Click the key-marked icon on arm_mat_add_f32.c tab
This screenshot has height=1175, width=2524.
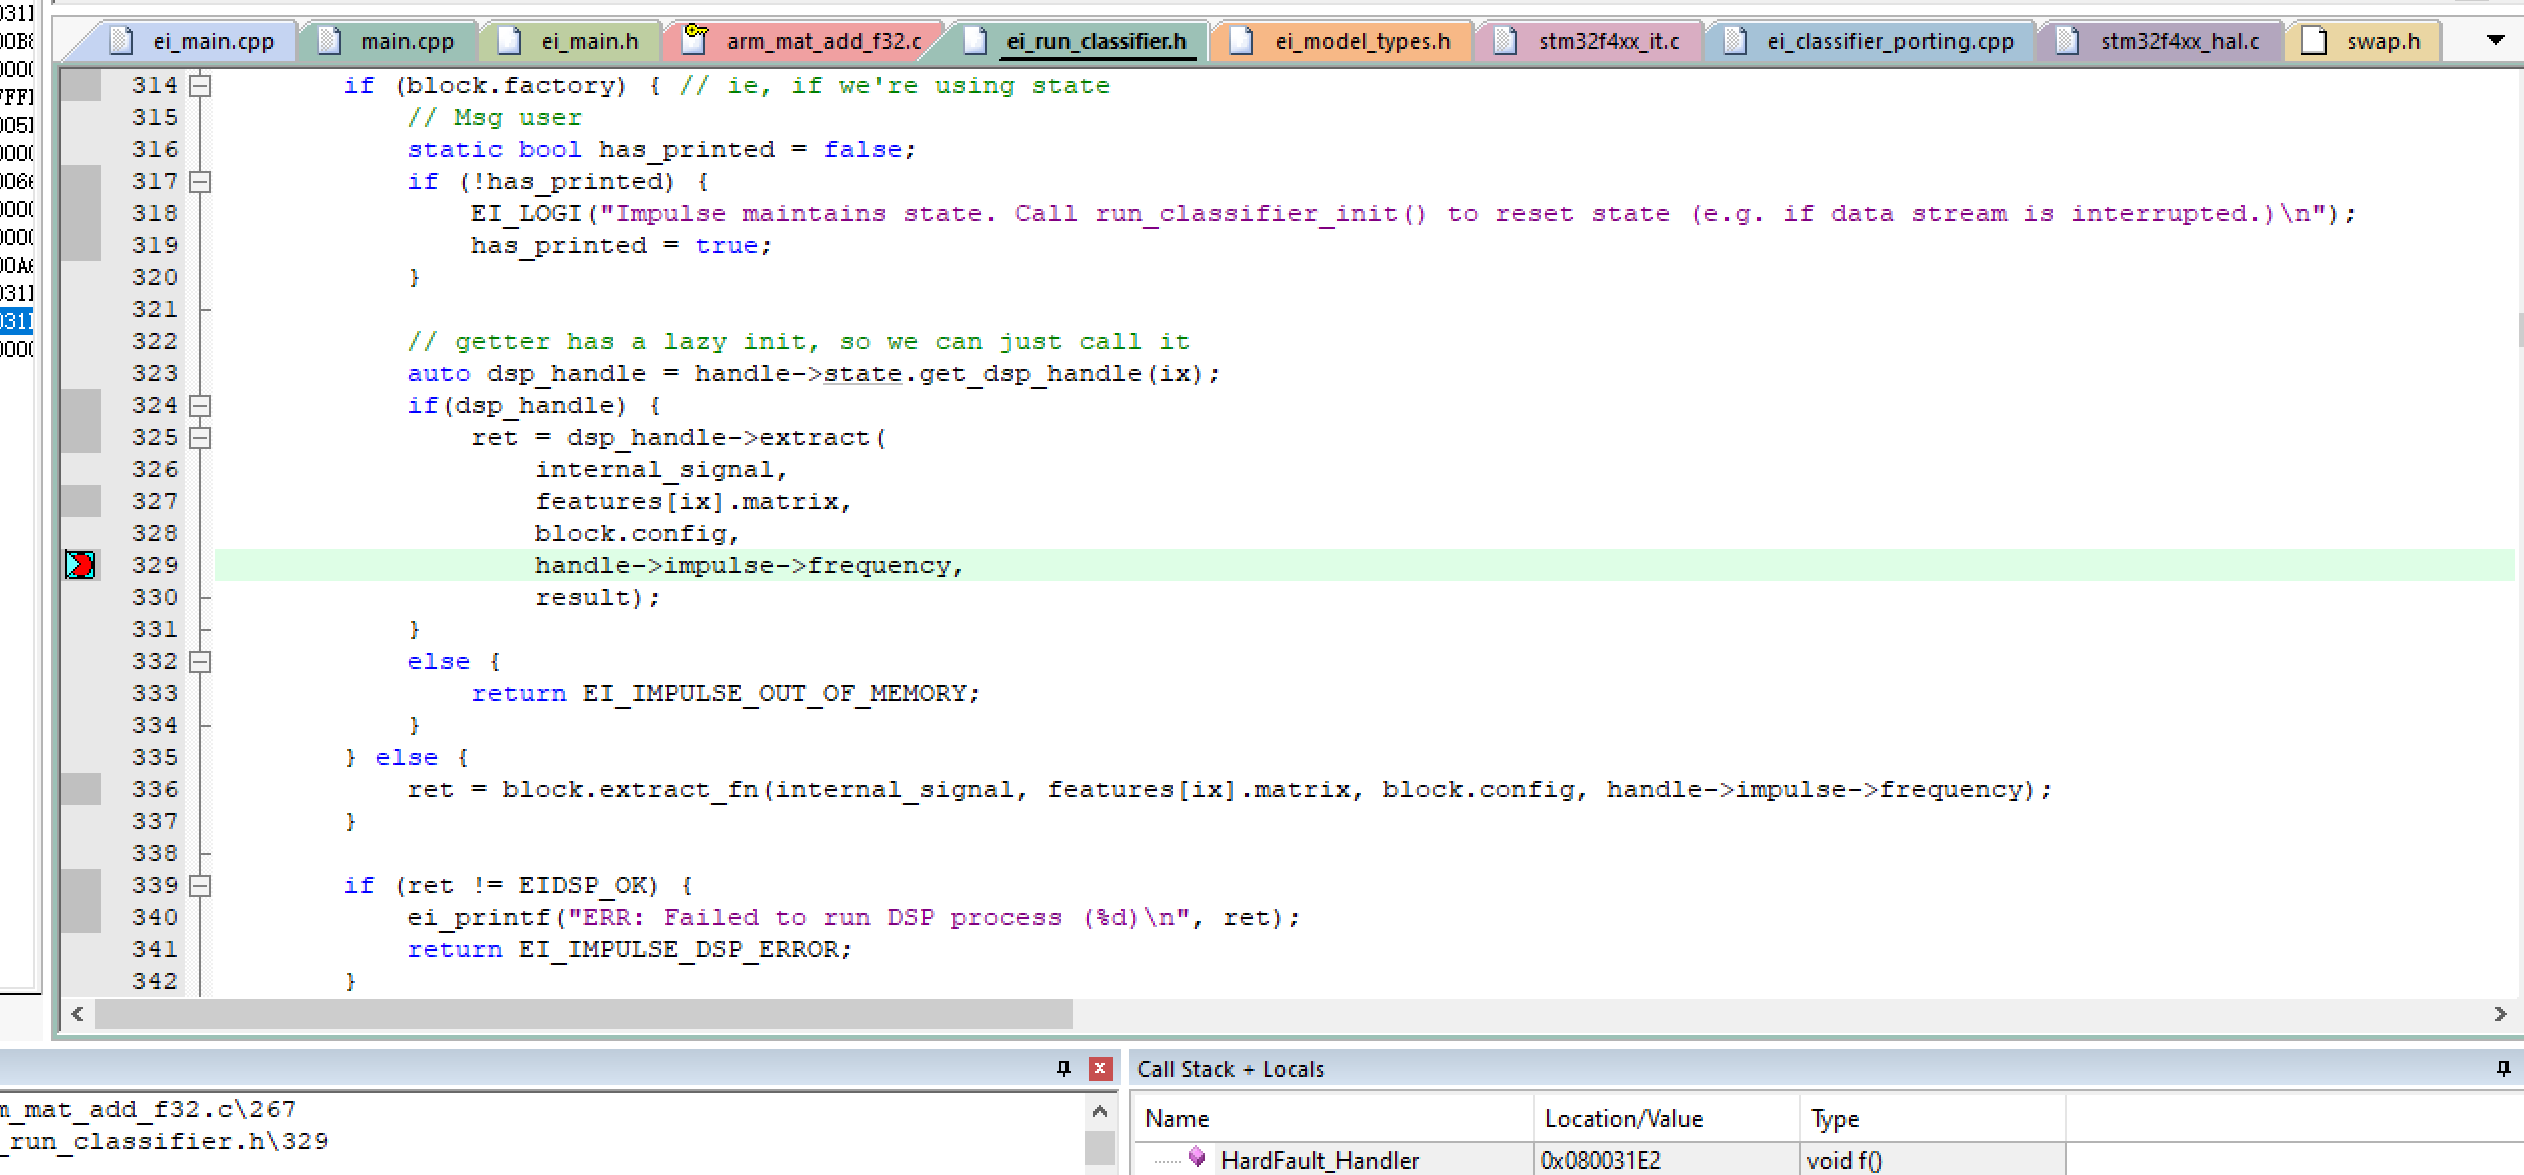pos(696,40)
